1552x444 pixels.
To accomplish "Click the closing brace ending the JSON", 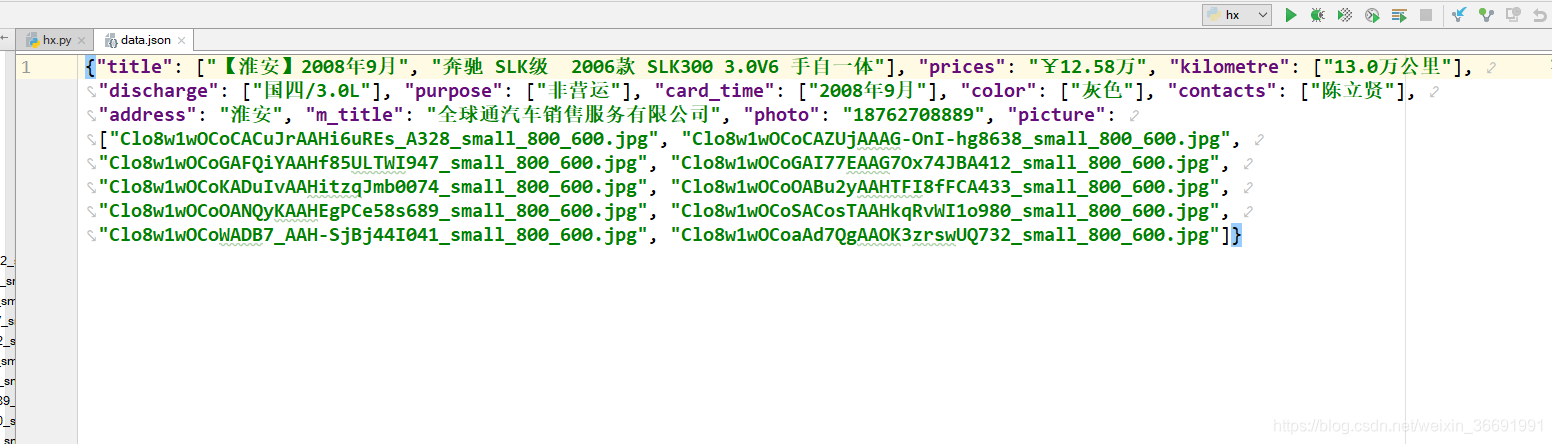I will tap(1237, 235).
